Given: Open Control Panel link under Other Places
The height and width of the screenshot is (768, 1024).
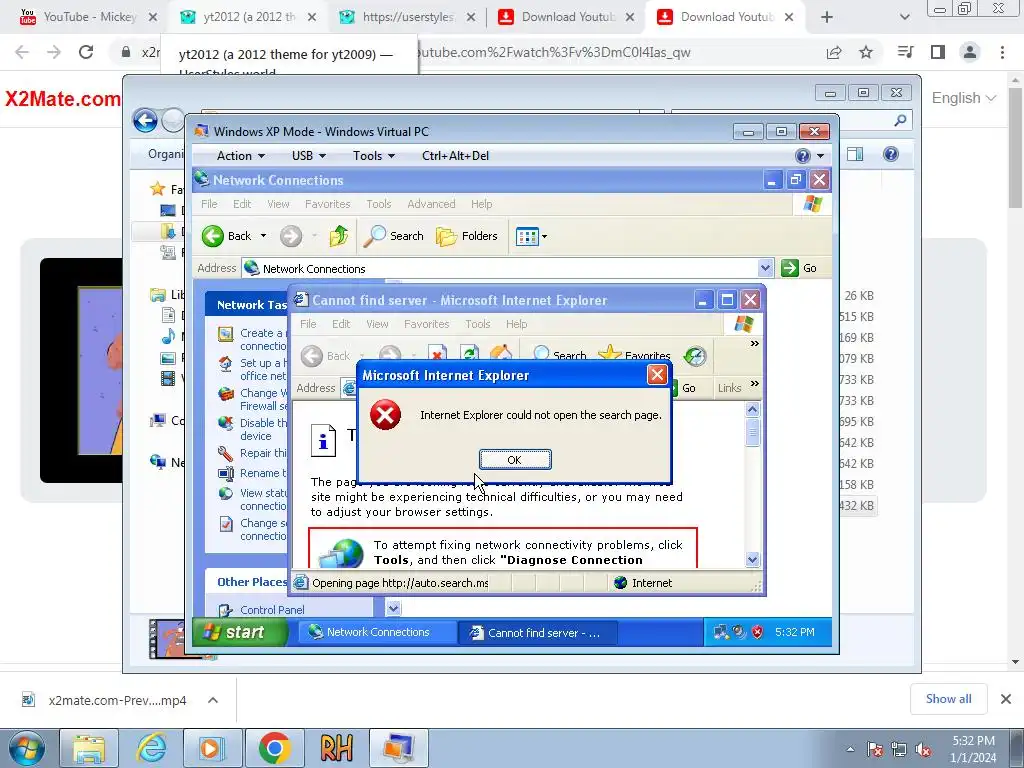Looking at the screenshot, I should [x=272, y=610].
